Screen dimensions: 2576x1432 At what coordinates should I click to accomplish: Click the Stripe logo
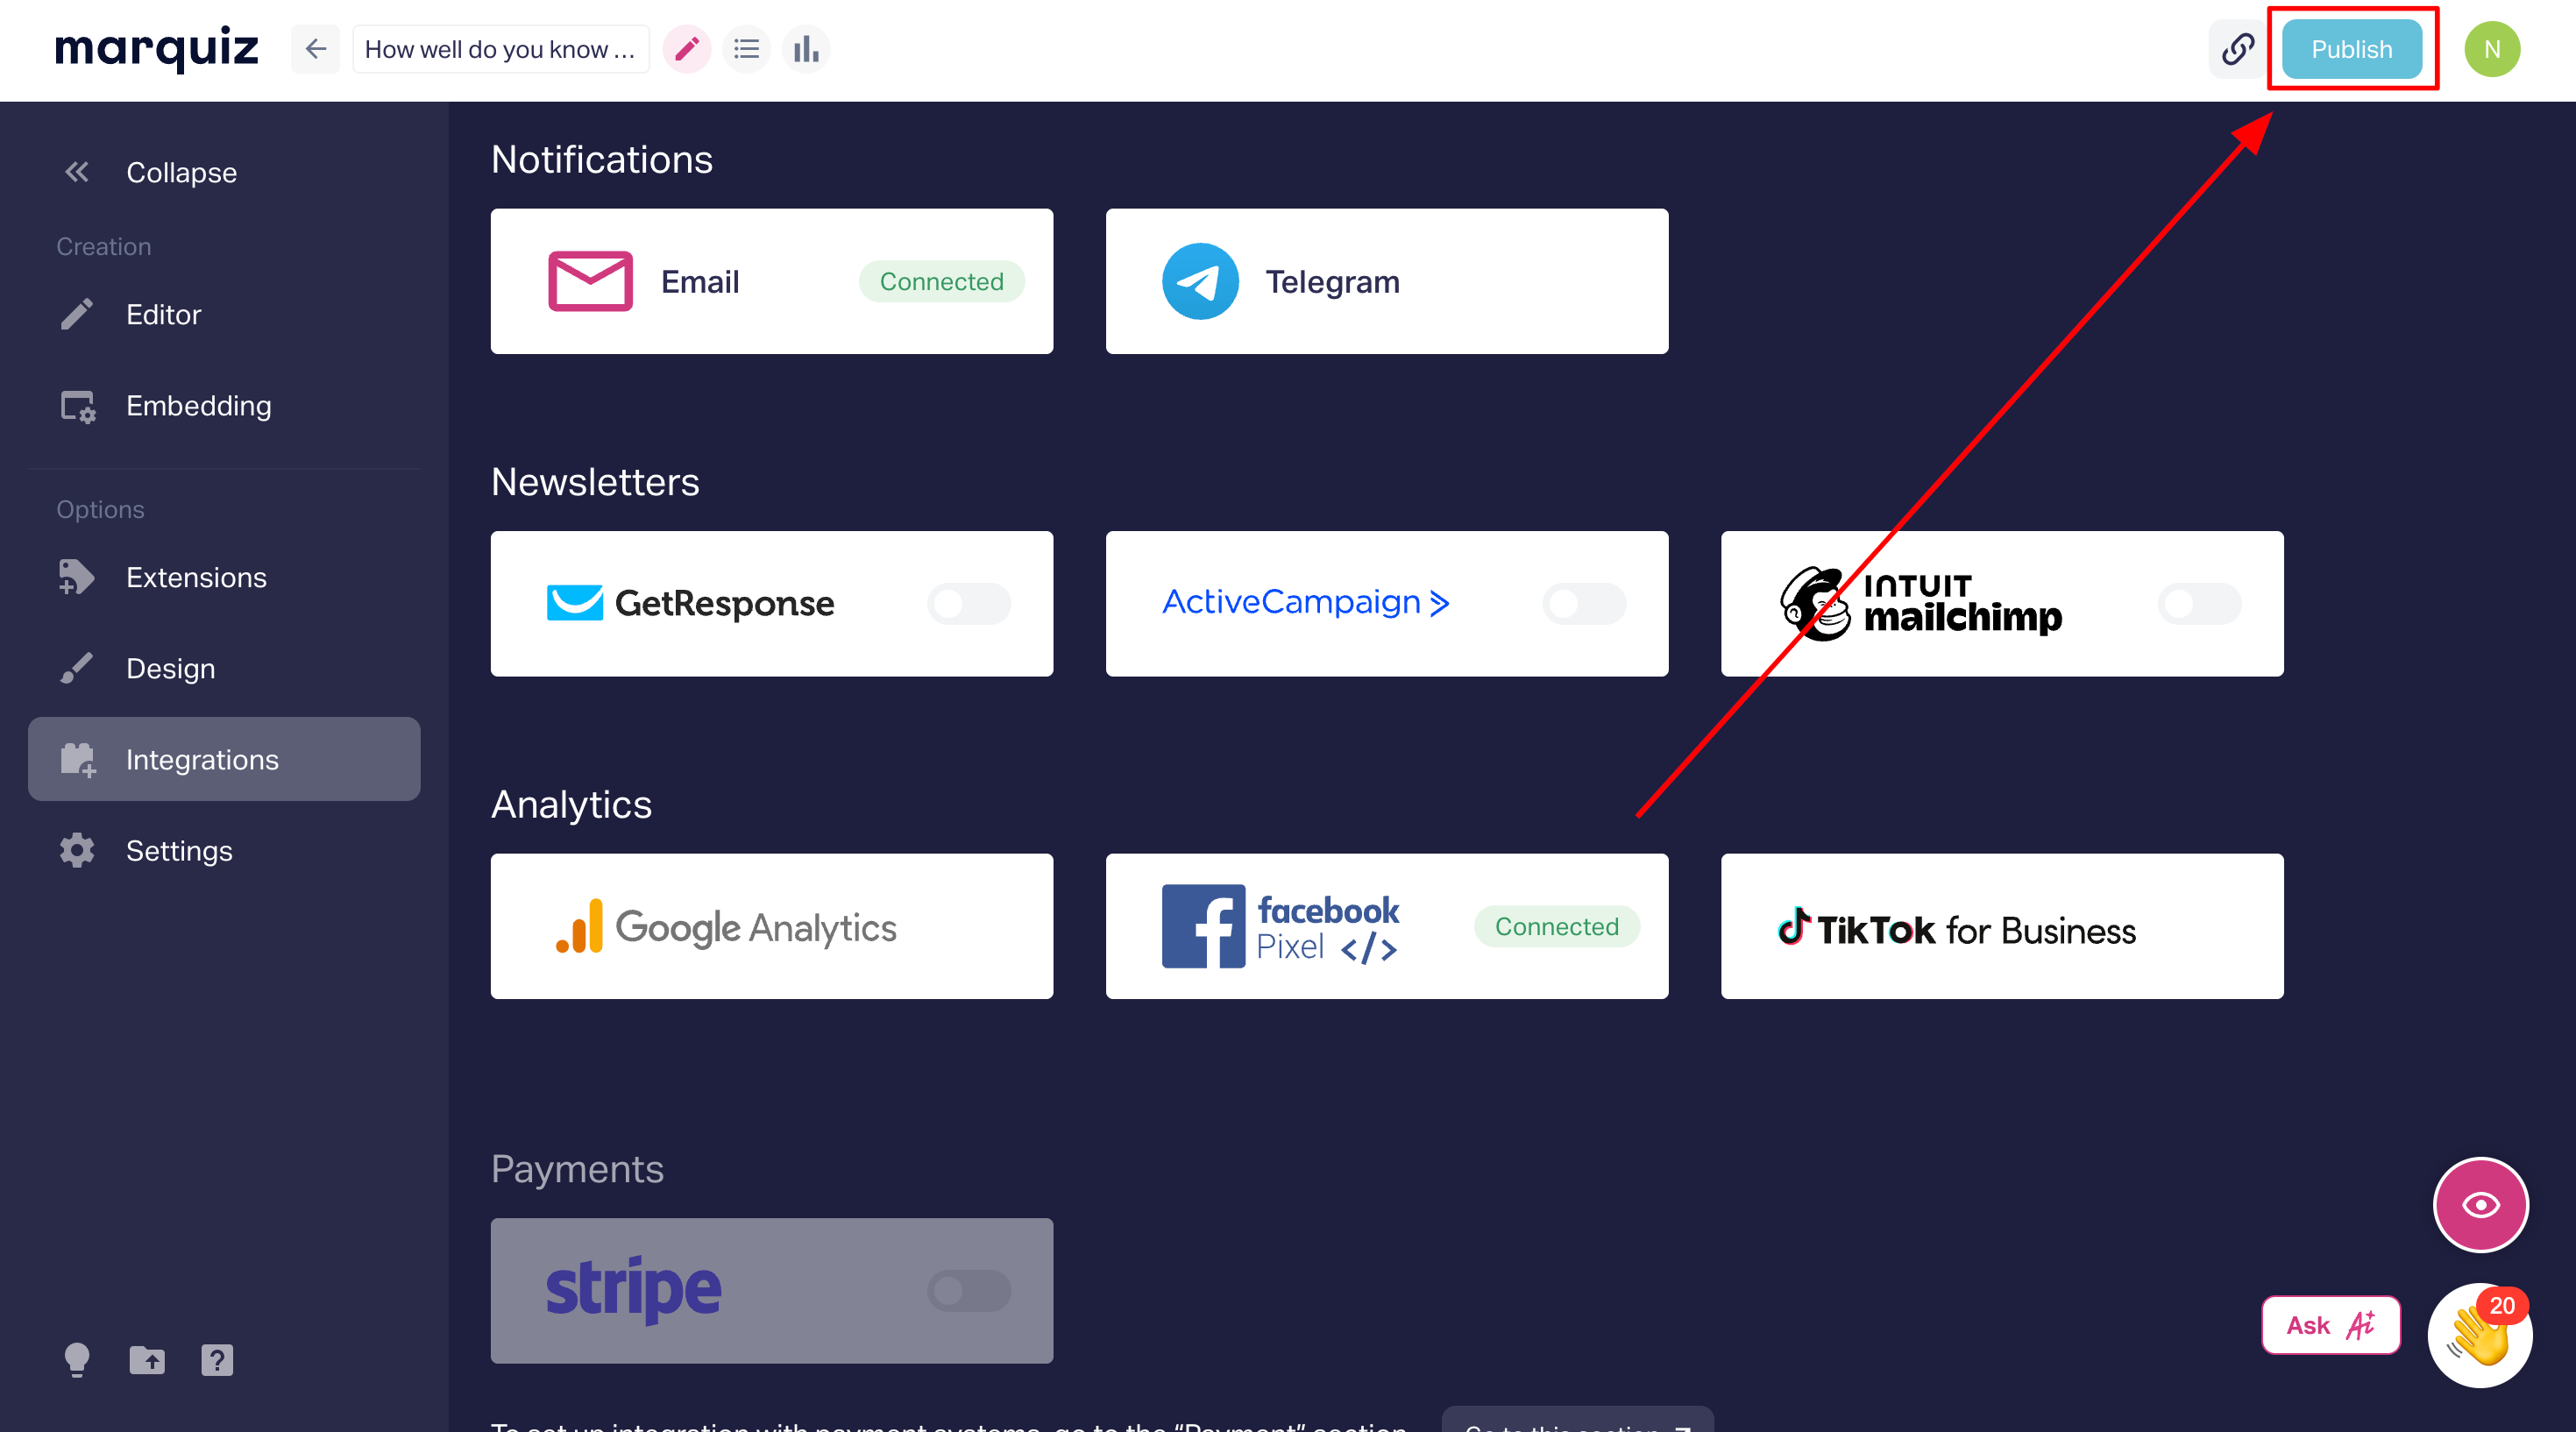634,1290
